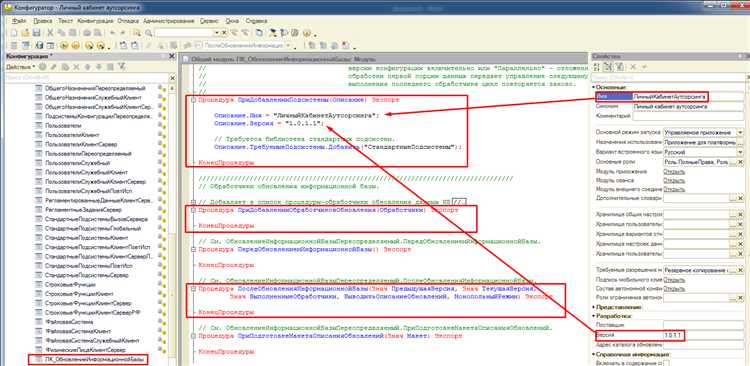Screen dimensions: 750x366
Task: Select ЛК_ОбновлениеИнформационнойБазы in tree
Action: coord(93,358)
